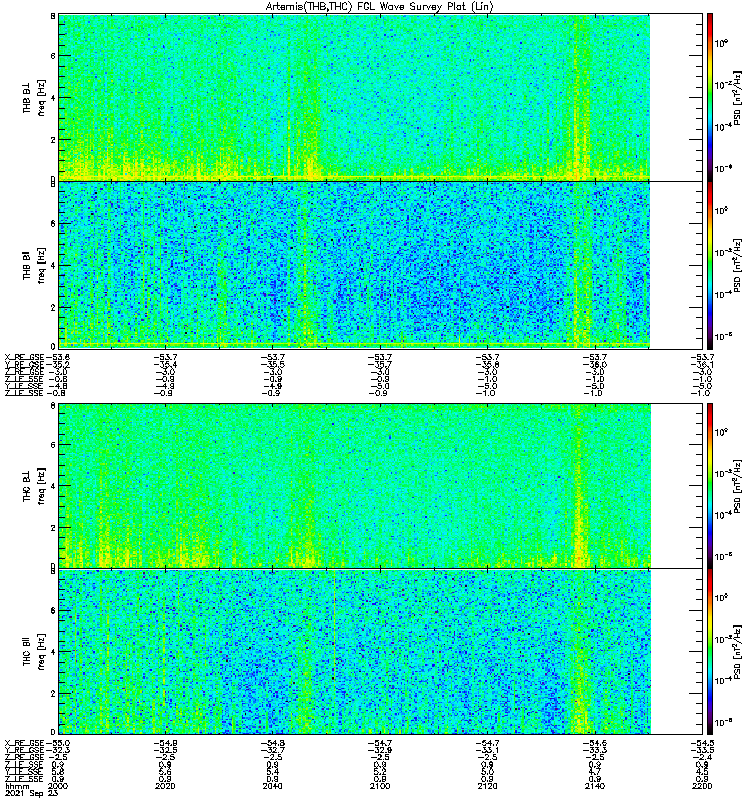This screenshot has height=800, width=750.
Task: Click the THC B⊥ axis label
Action: click(27, 486)
